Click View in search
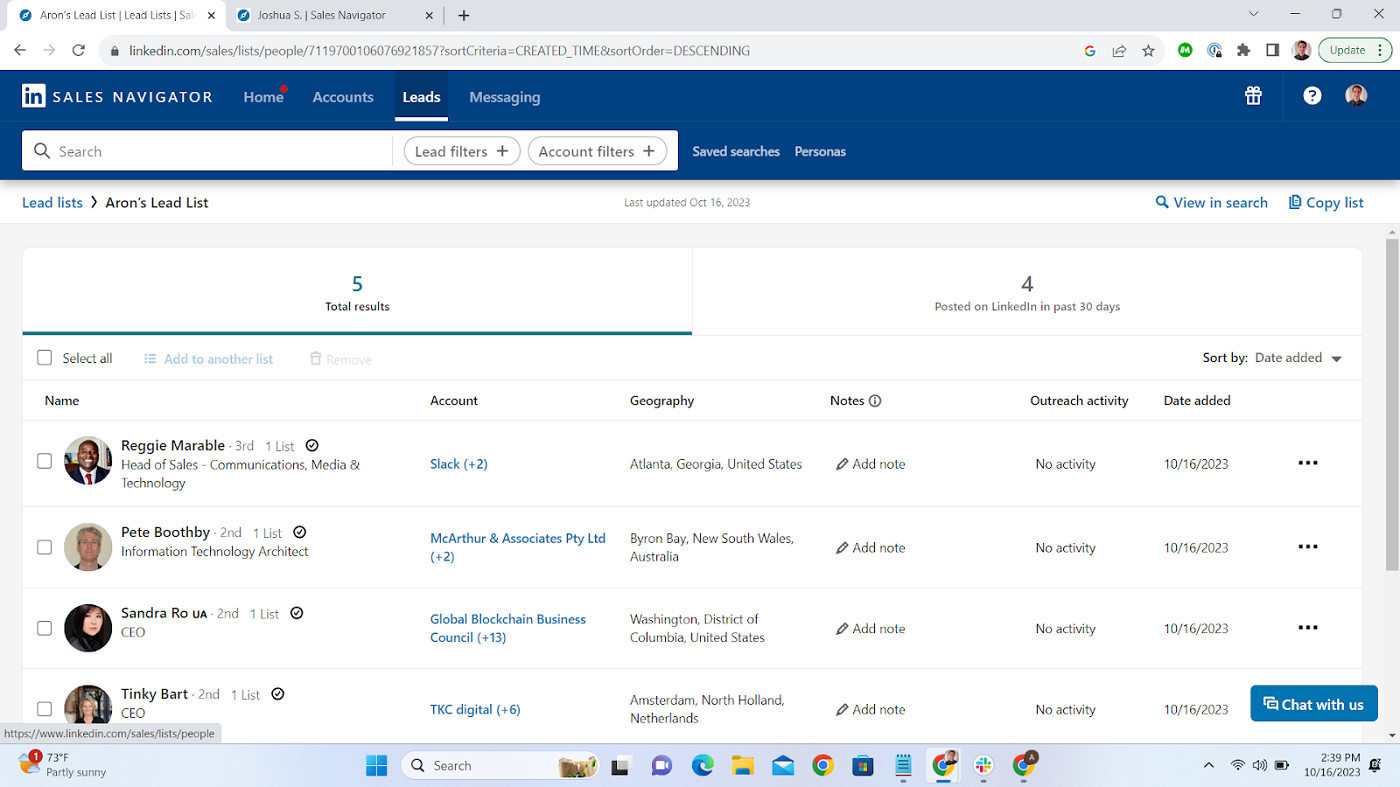 [x=1211, y=202]
